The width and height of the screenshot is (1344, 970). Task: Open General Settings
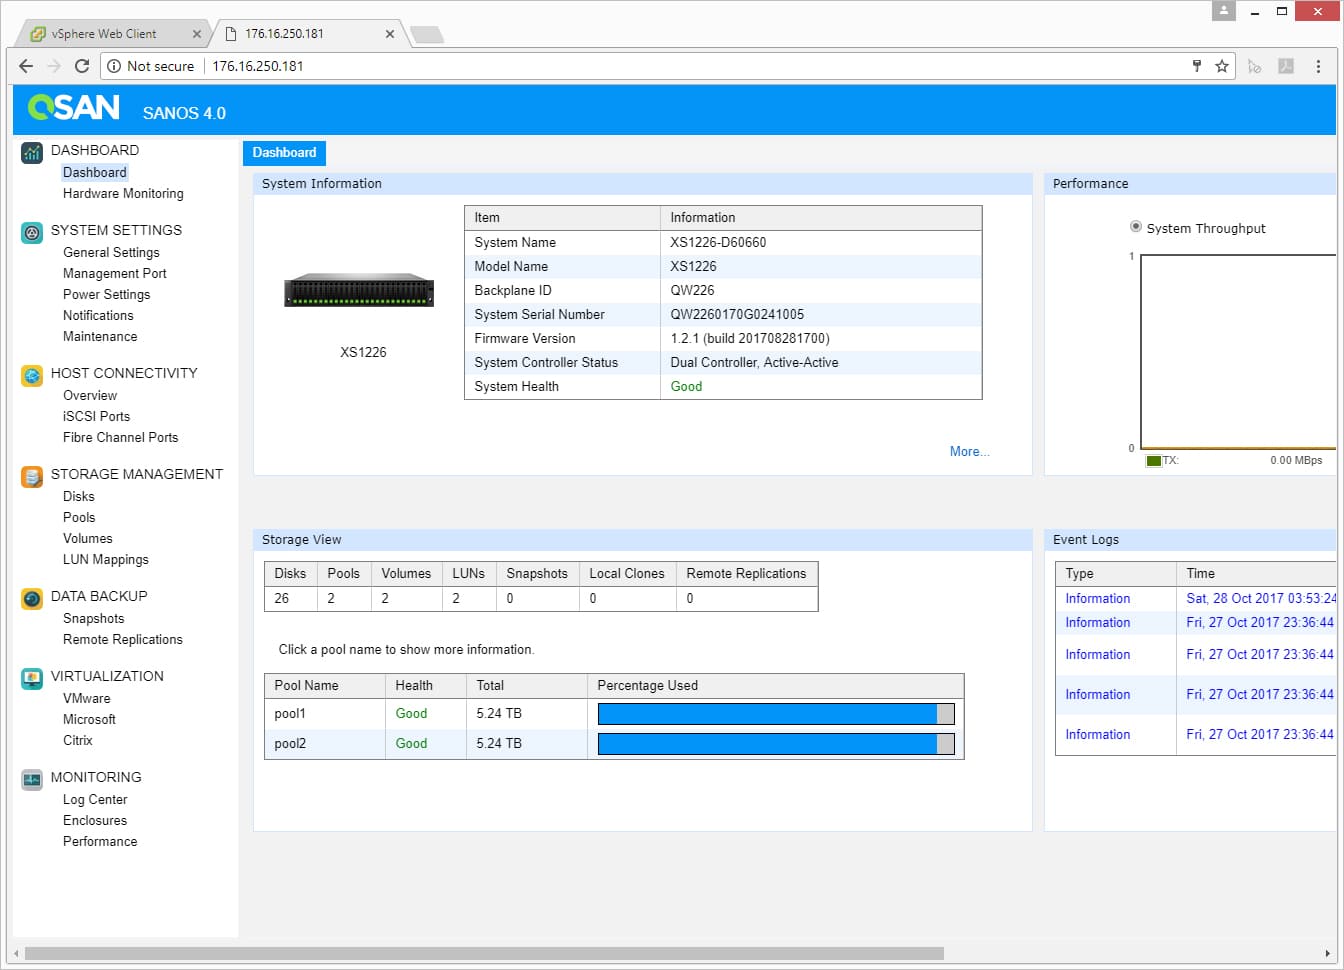click(x=111, y=253)
